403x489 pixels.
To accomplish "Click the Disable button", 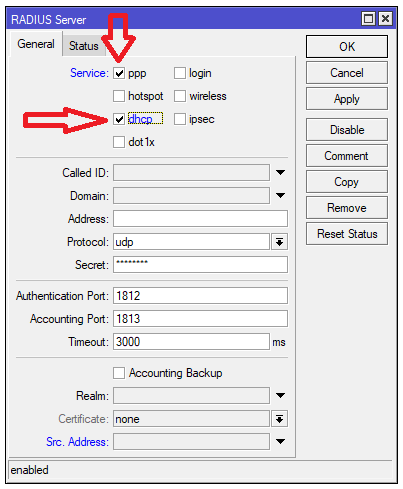I will pyautogui.click(x=347, y=130).
